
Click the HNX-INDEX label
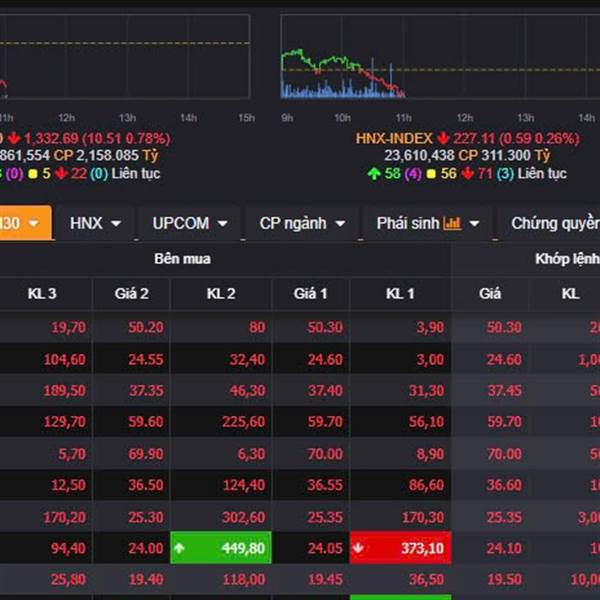[394, 138]
